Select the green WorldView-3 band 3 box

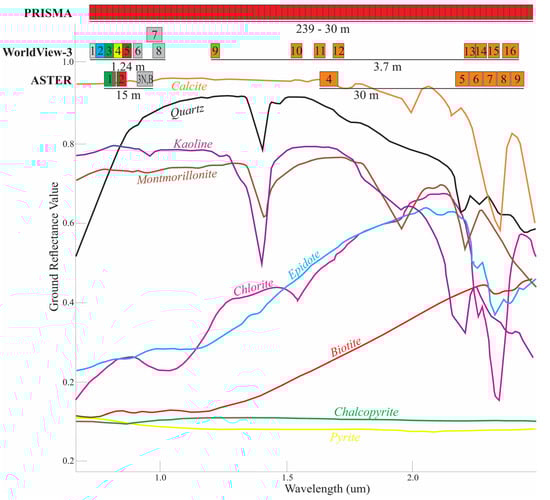(x=109, y=51)
